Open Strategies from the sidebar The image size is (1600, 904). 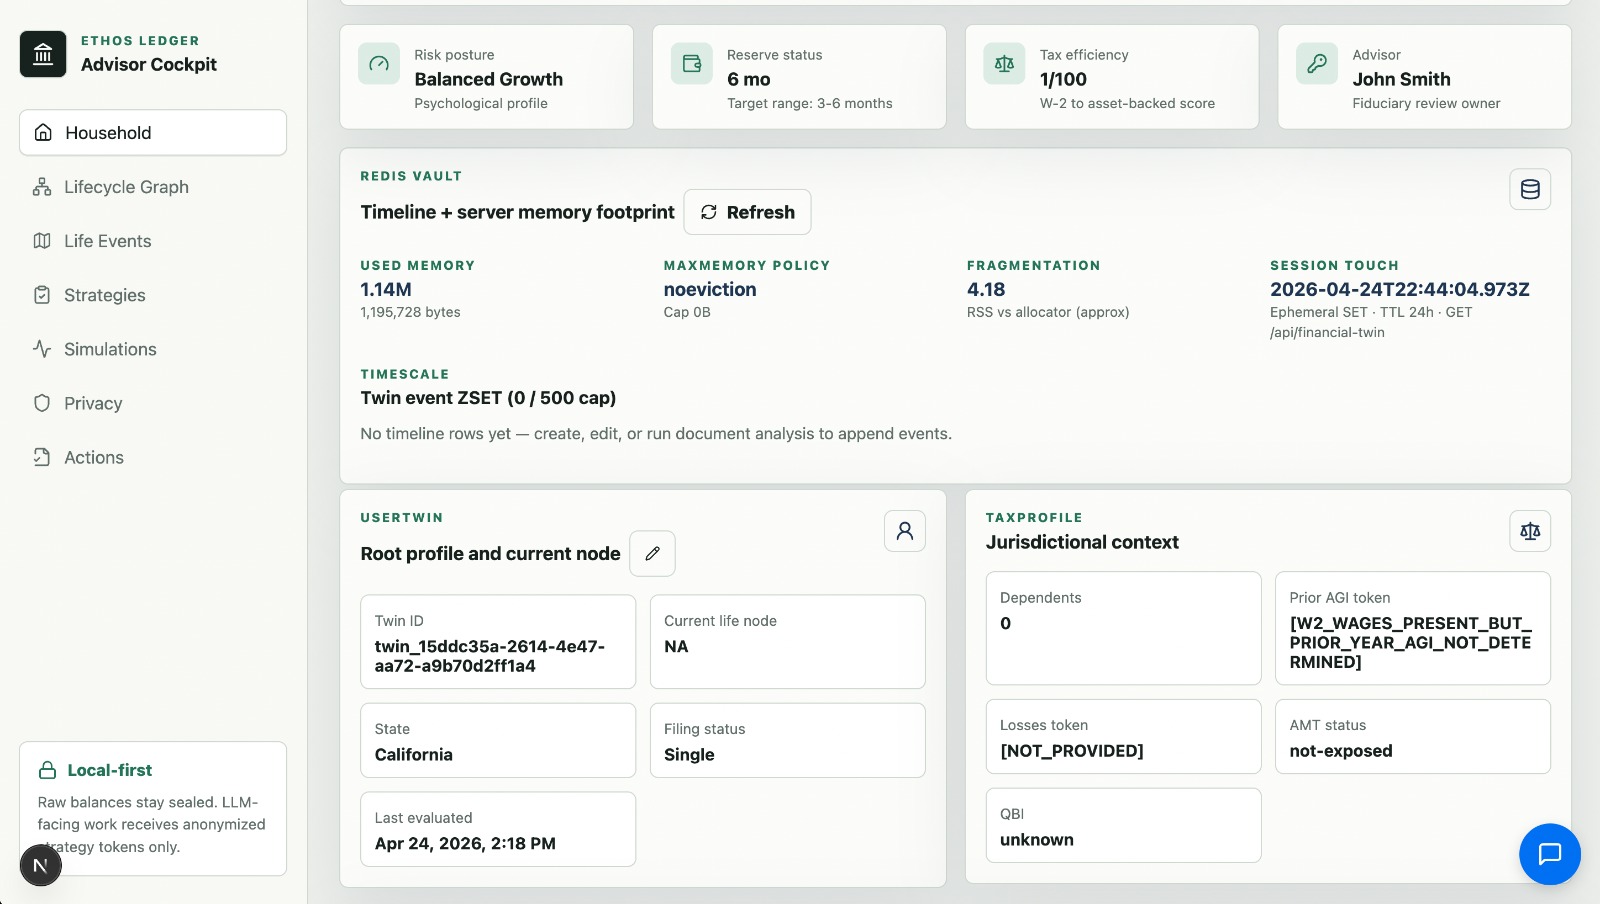(104, 295)
